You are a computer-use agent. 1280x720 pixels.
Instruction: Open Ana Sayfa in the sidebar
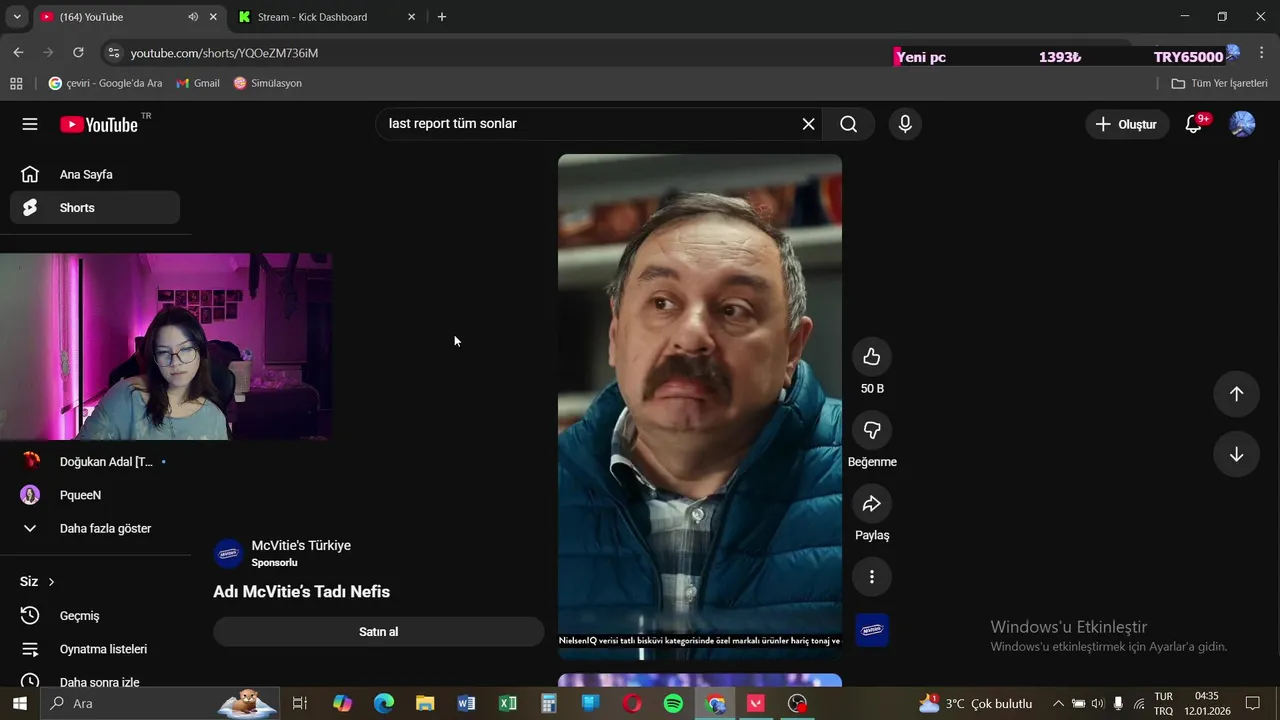(95, 175)
